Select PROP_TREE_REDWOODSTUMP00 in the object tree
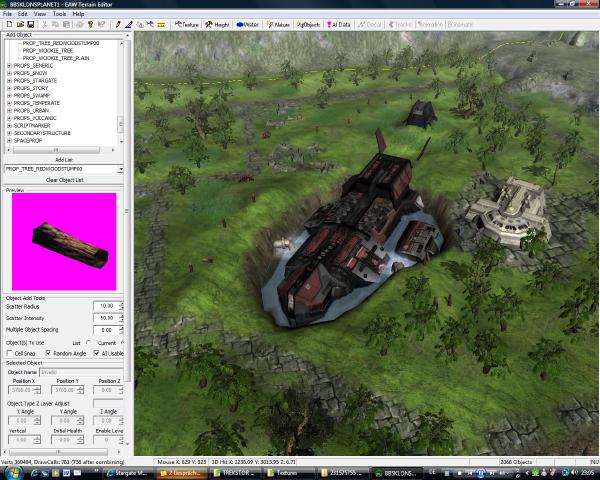Viewport: 600px width, 480px height. point(61,43)
